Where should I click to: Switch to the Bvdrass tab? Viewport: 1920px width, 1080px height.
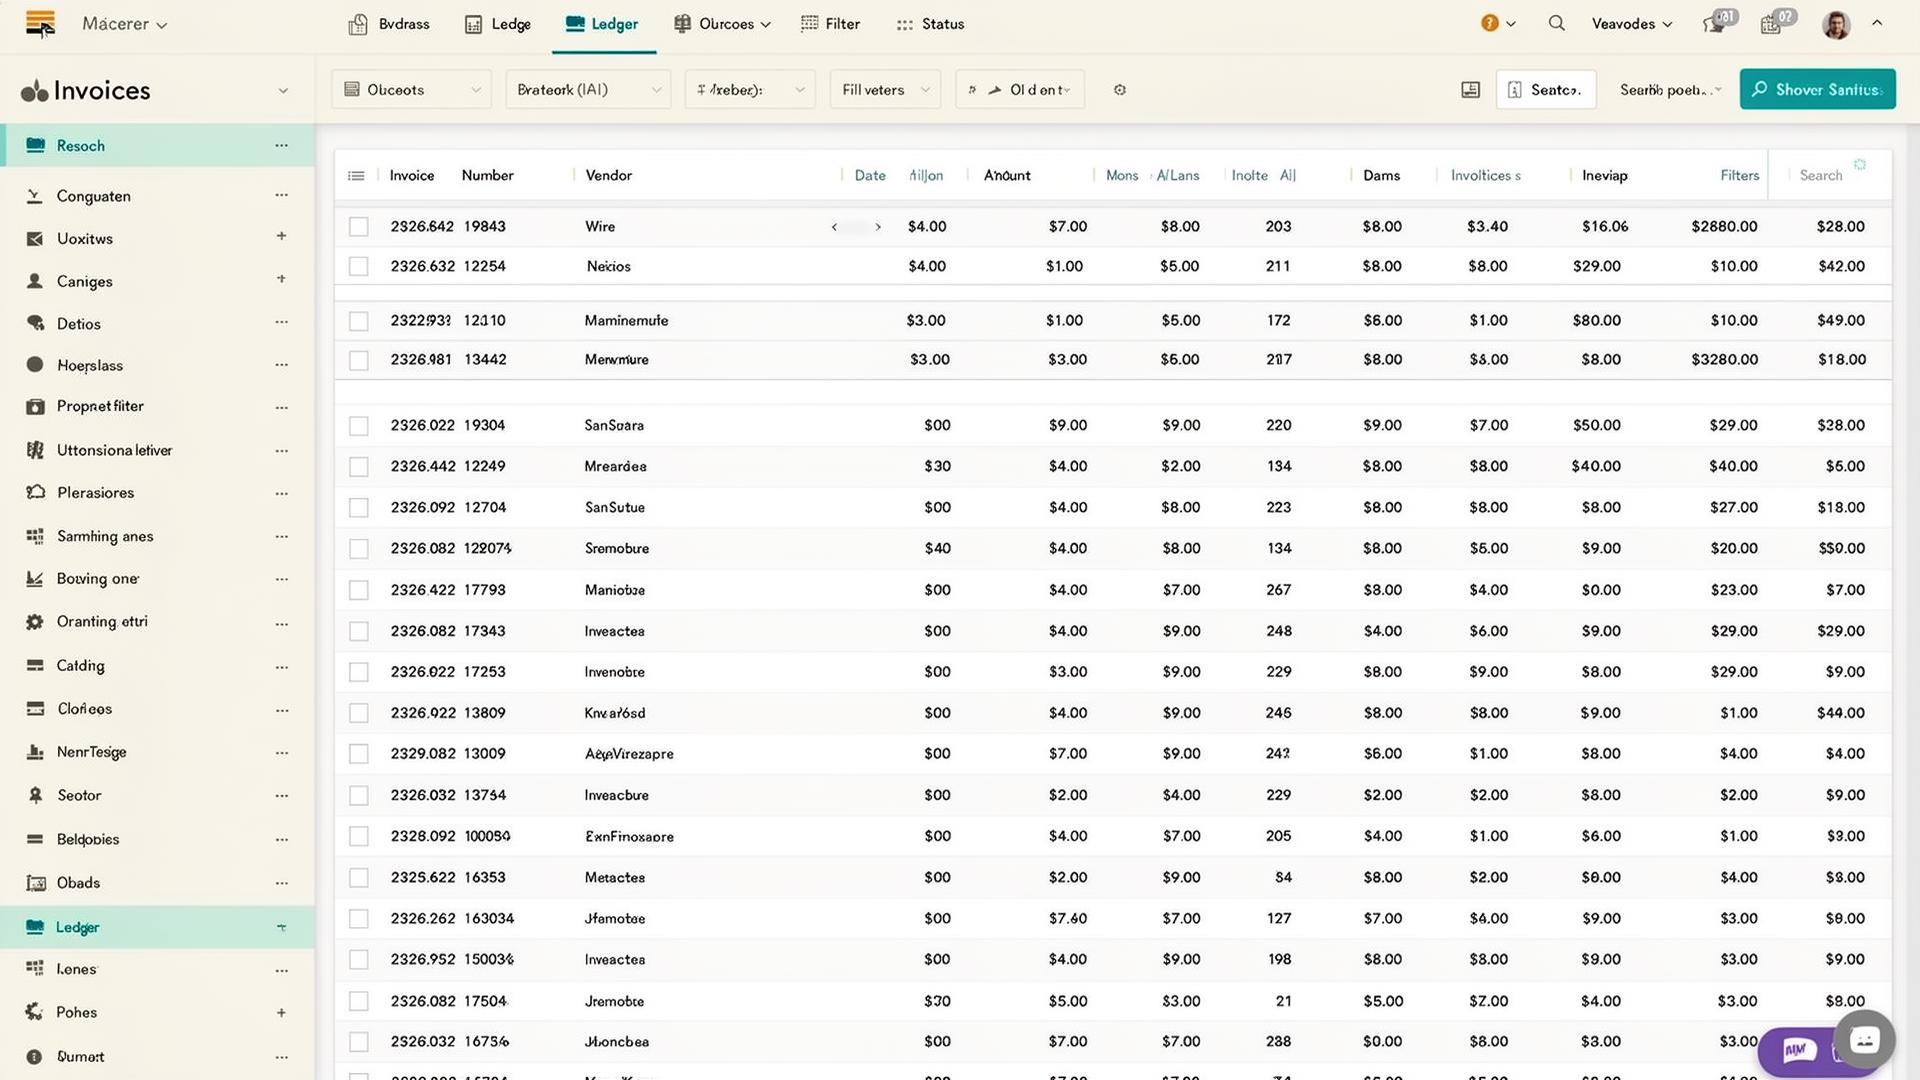[x=389, y=24]
